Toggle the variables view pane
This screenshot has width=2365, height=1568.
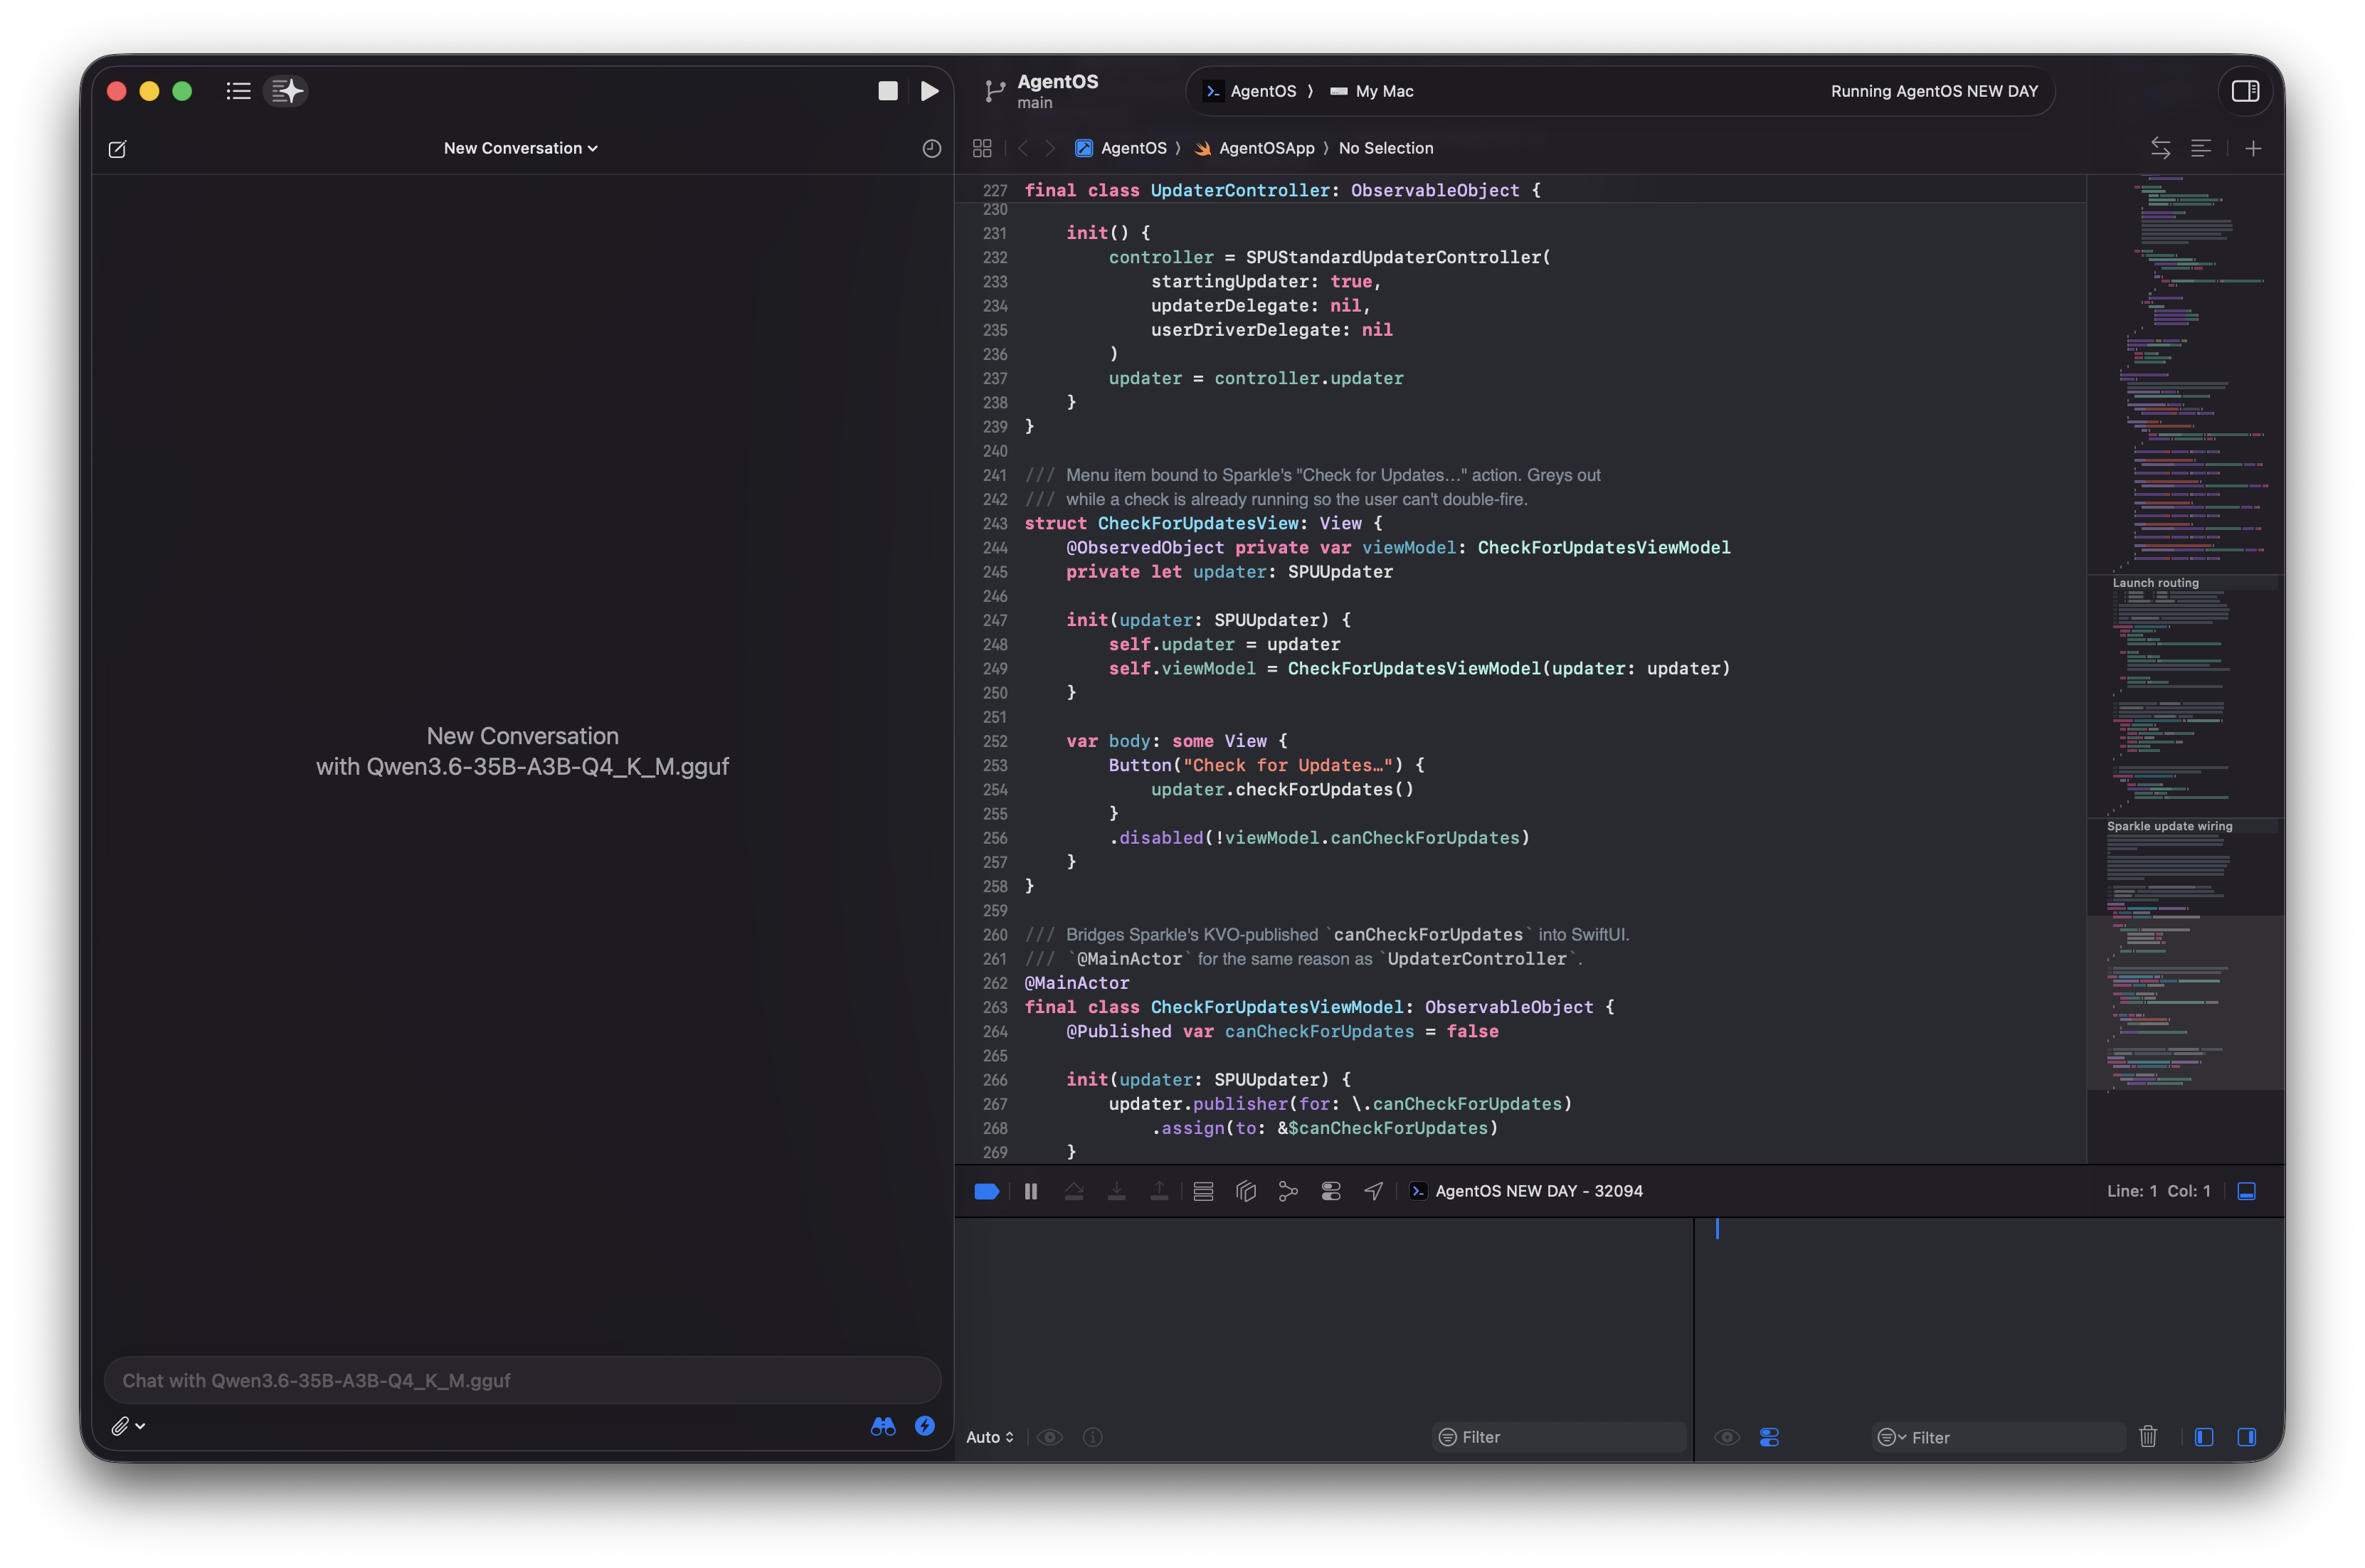pyautogui.click(x=2203, y=1437)
